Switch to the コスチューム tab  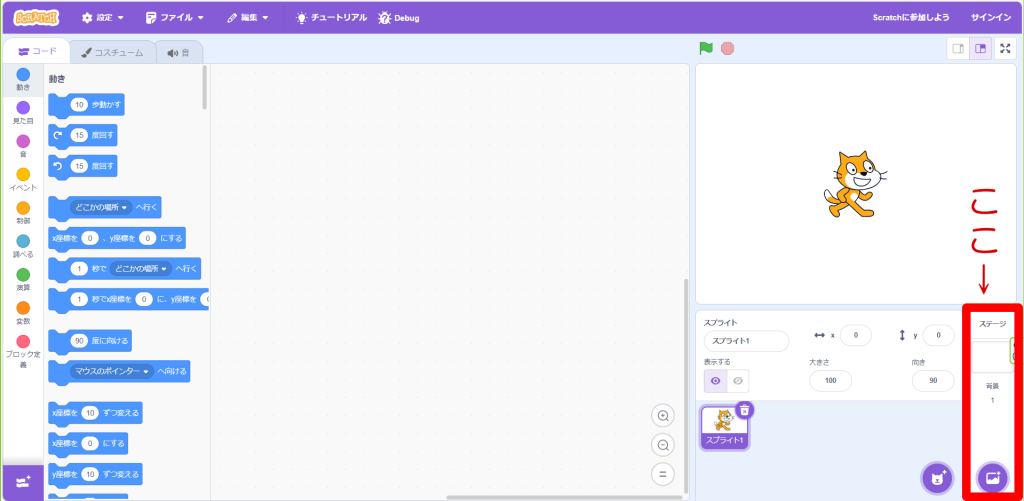point(112,52)
